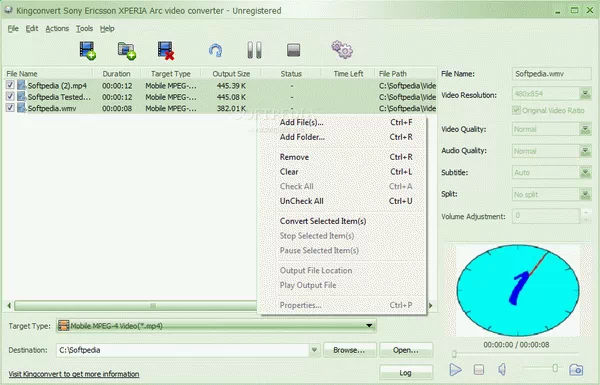Click the Convert (blue arrow) toolbar icon
The image size is (600, 385).
[216, 51]
